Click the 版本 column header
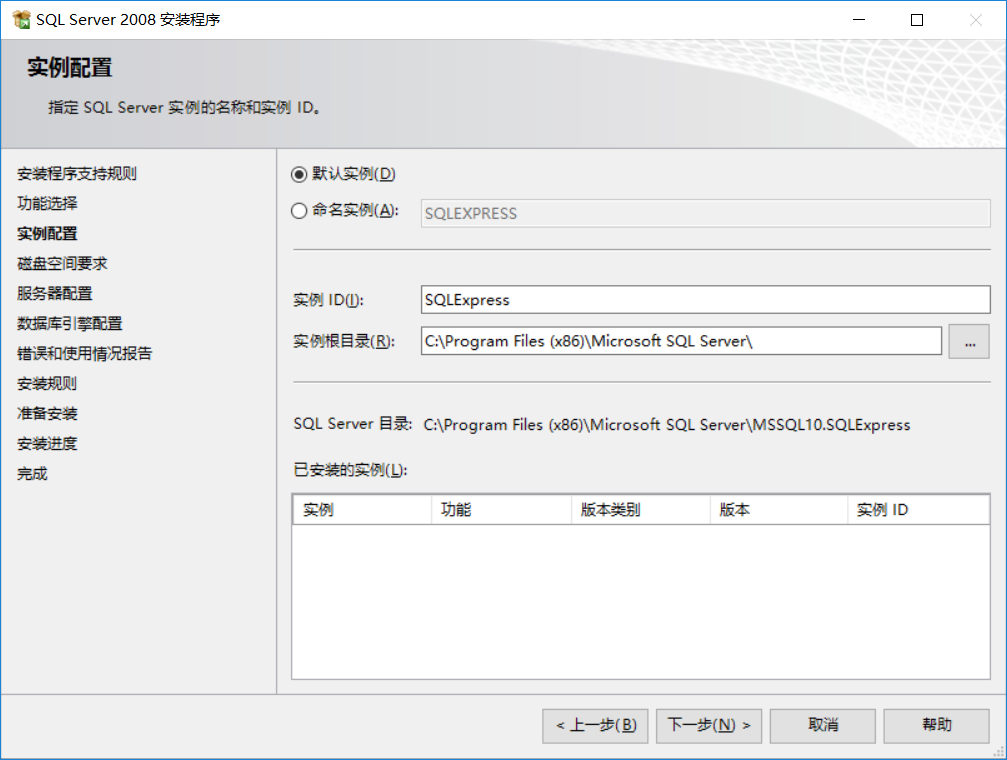Screen dimensions: 1007x760 778,510
